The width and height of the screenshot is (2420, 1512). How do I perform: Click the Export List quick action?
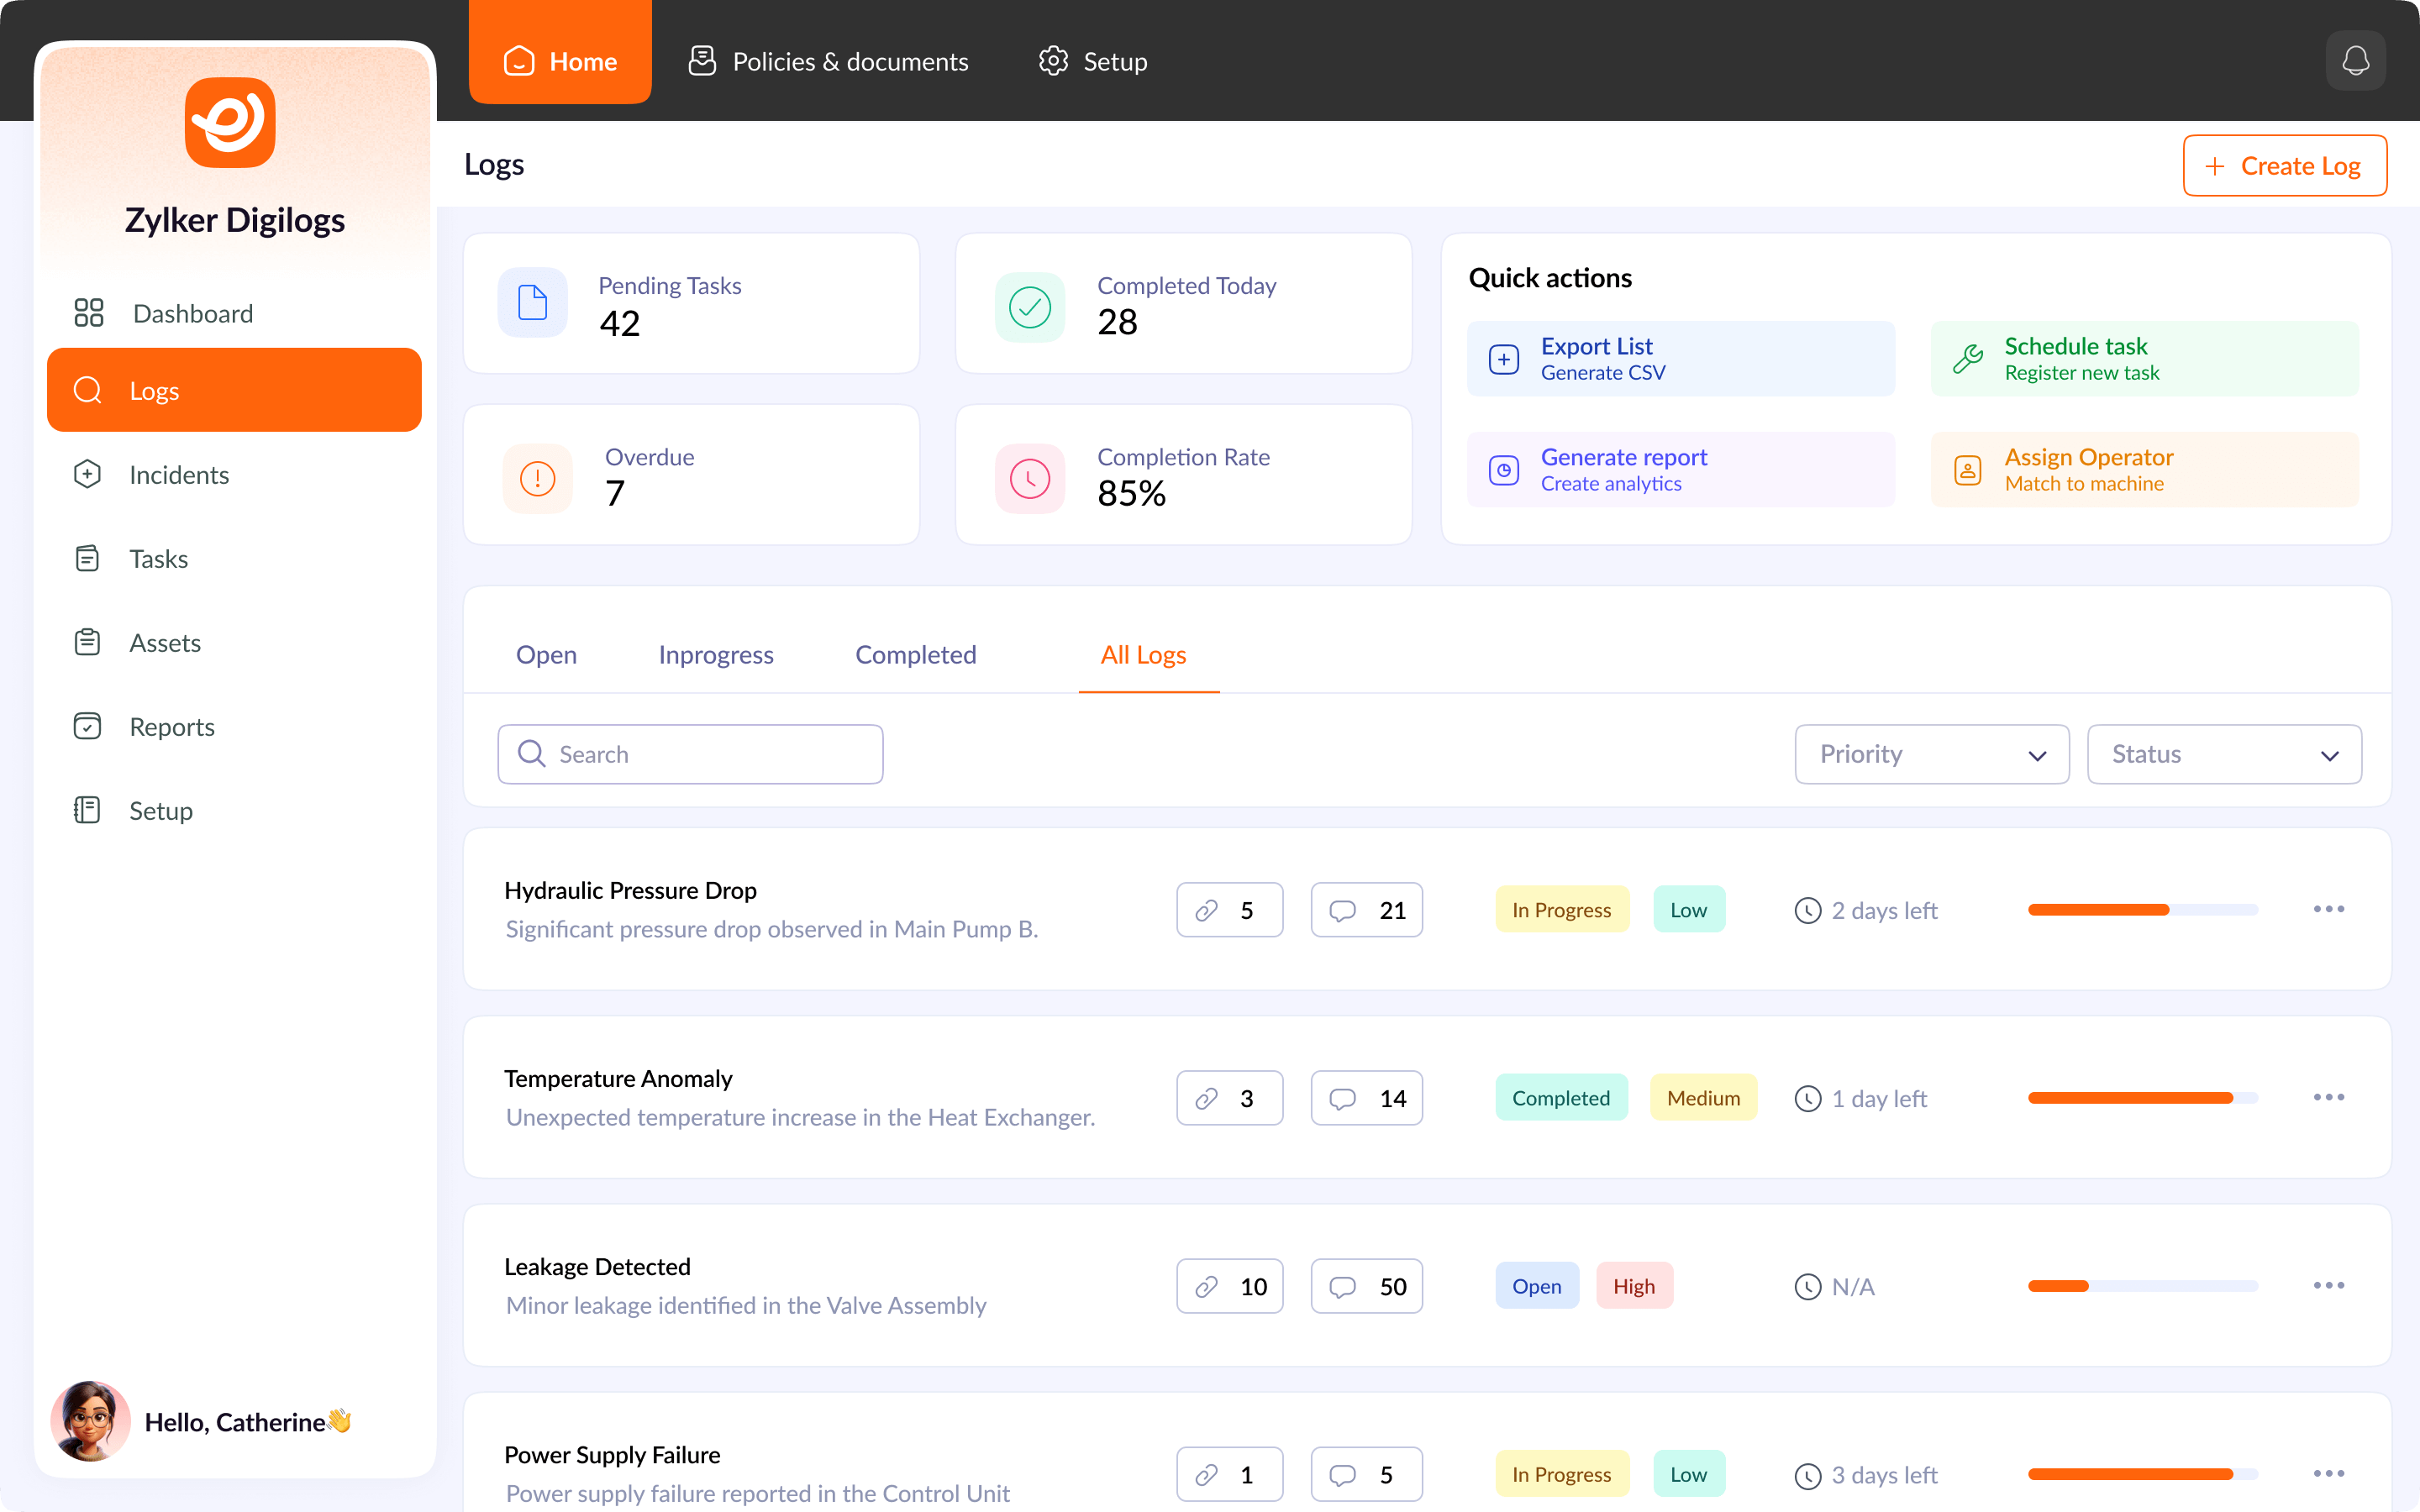(x=1680, y=359)
